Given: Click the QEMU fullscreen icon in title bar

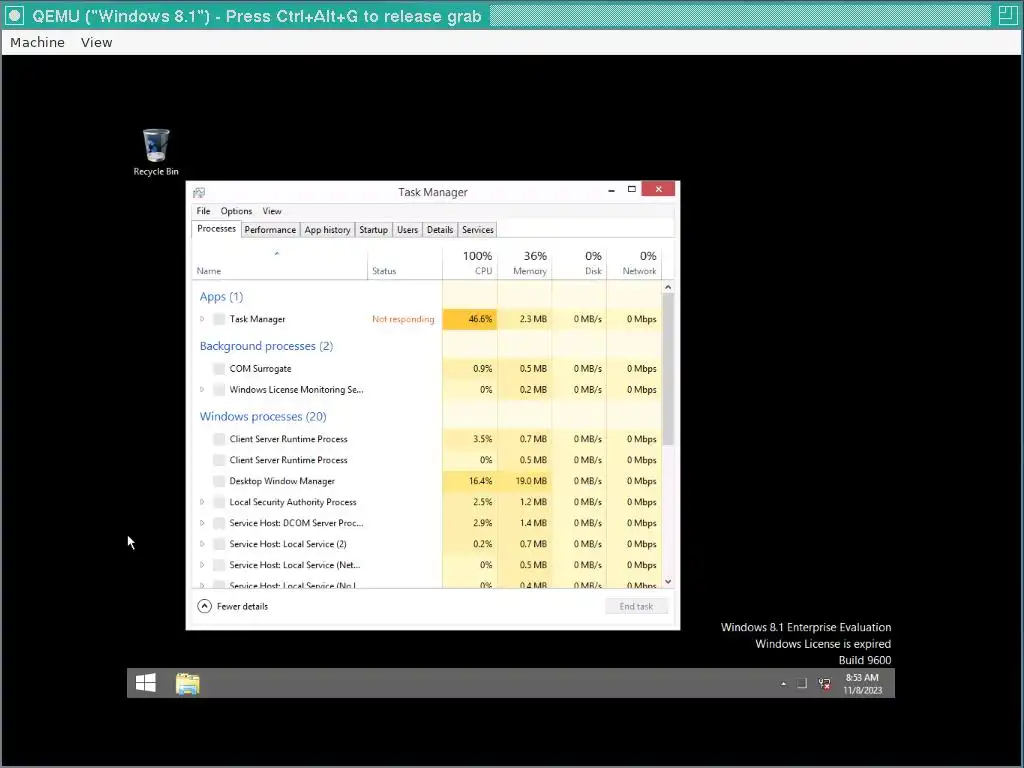Looking at the screenshot, I should pyautogui.click(x=1008, y=15).
